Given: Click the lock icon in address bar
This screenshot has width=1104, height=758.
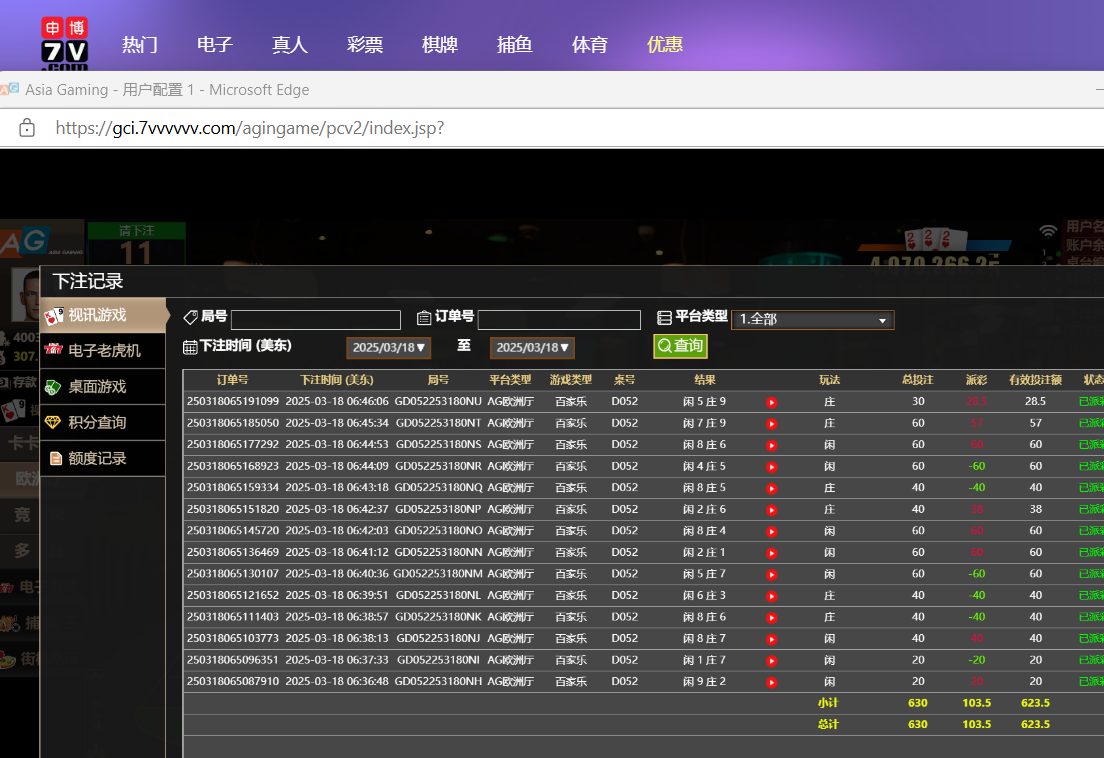Looking at the screenshot, I should pos(27,128).
